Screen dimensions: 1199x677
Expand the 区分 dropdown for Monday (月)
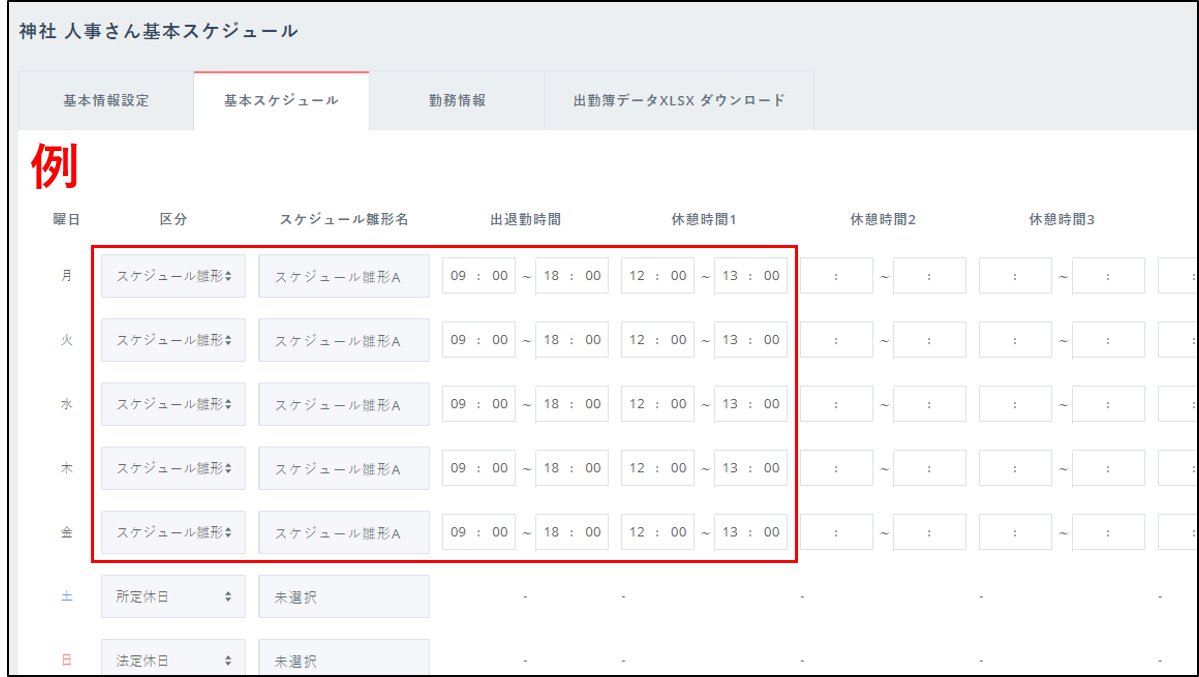coord(173,276)
